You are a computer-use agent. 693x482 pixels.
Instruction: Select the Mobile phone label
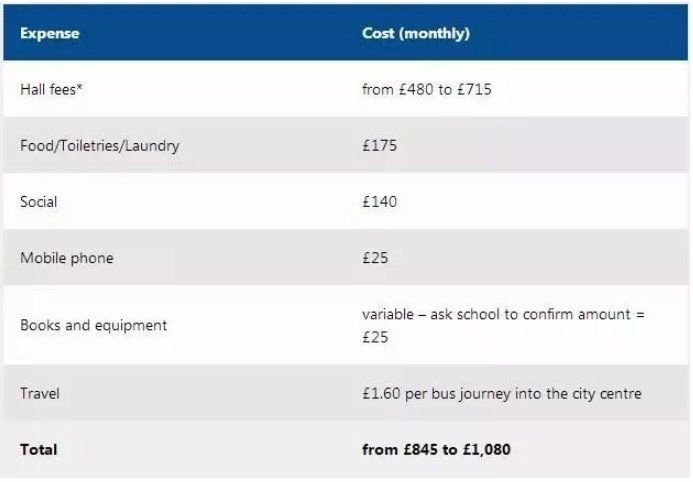(x=67, y=258)
